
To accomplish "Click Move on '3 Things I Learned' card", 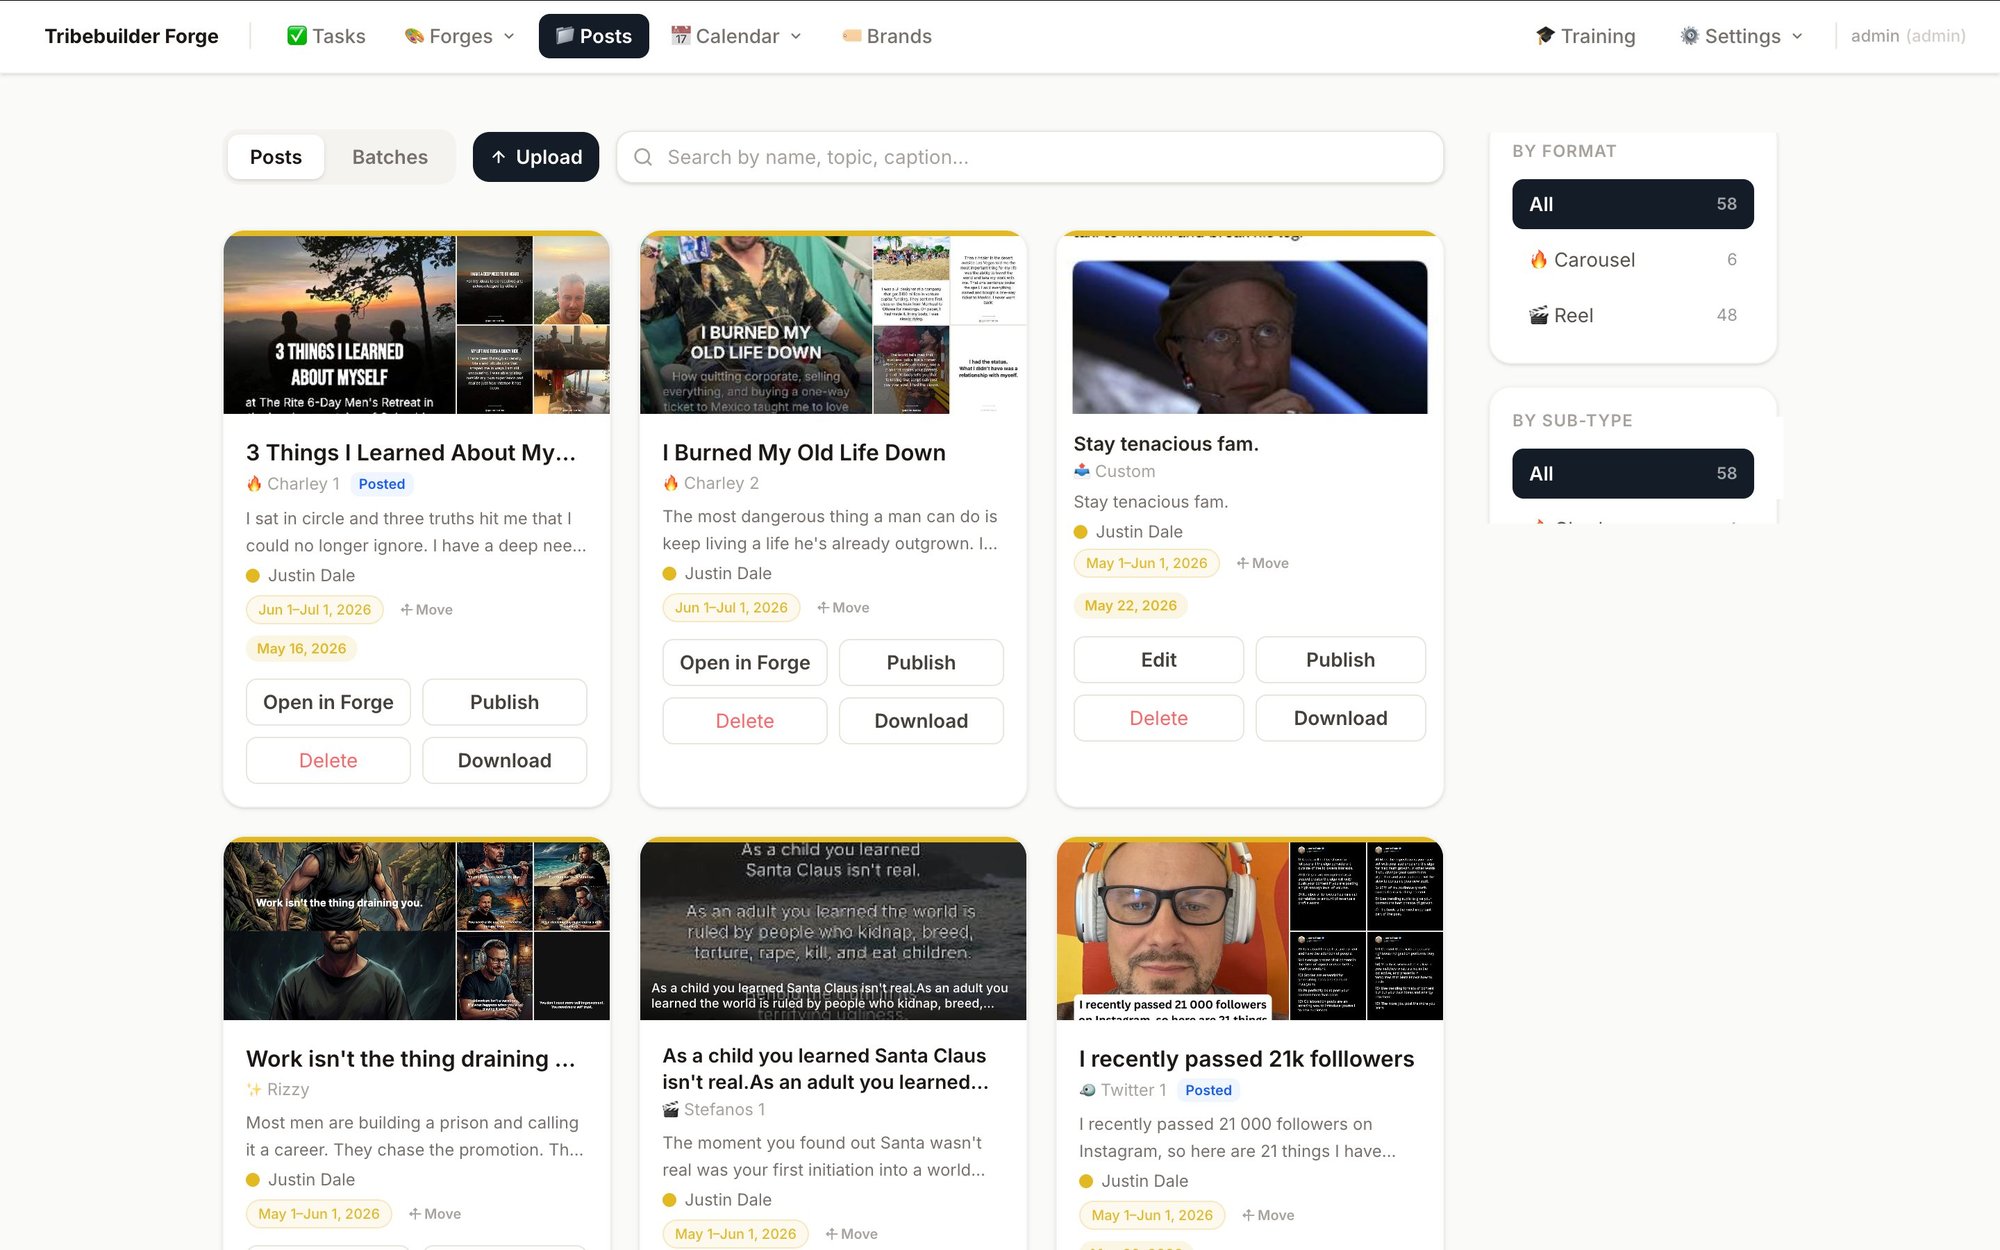I will (427, 610).
